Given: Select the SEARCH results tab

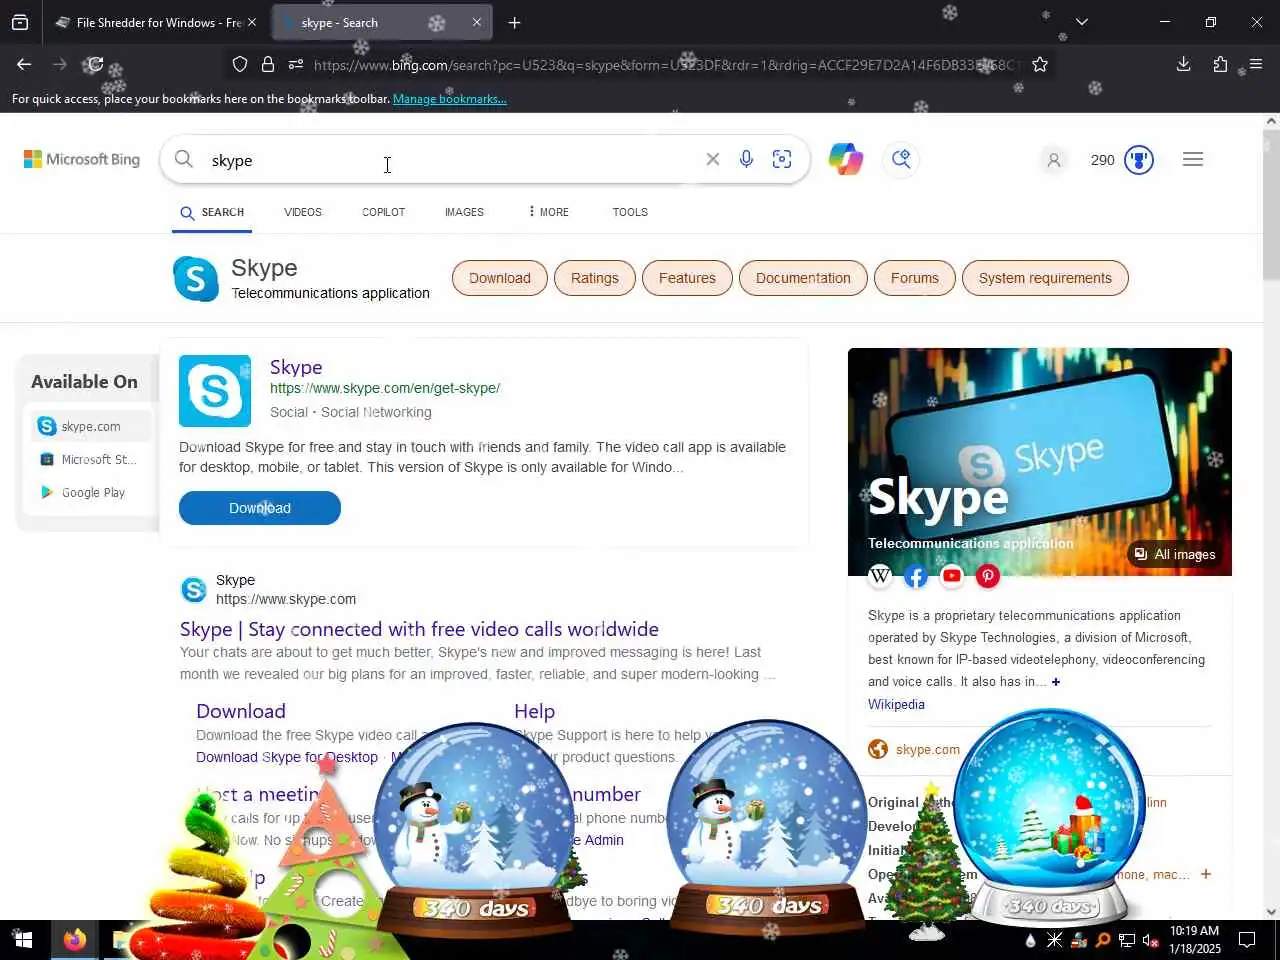Looking at the screenshot, I should tap(212, 212).
